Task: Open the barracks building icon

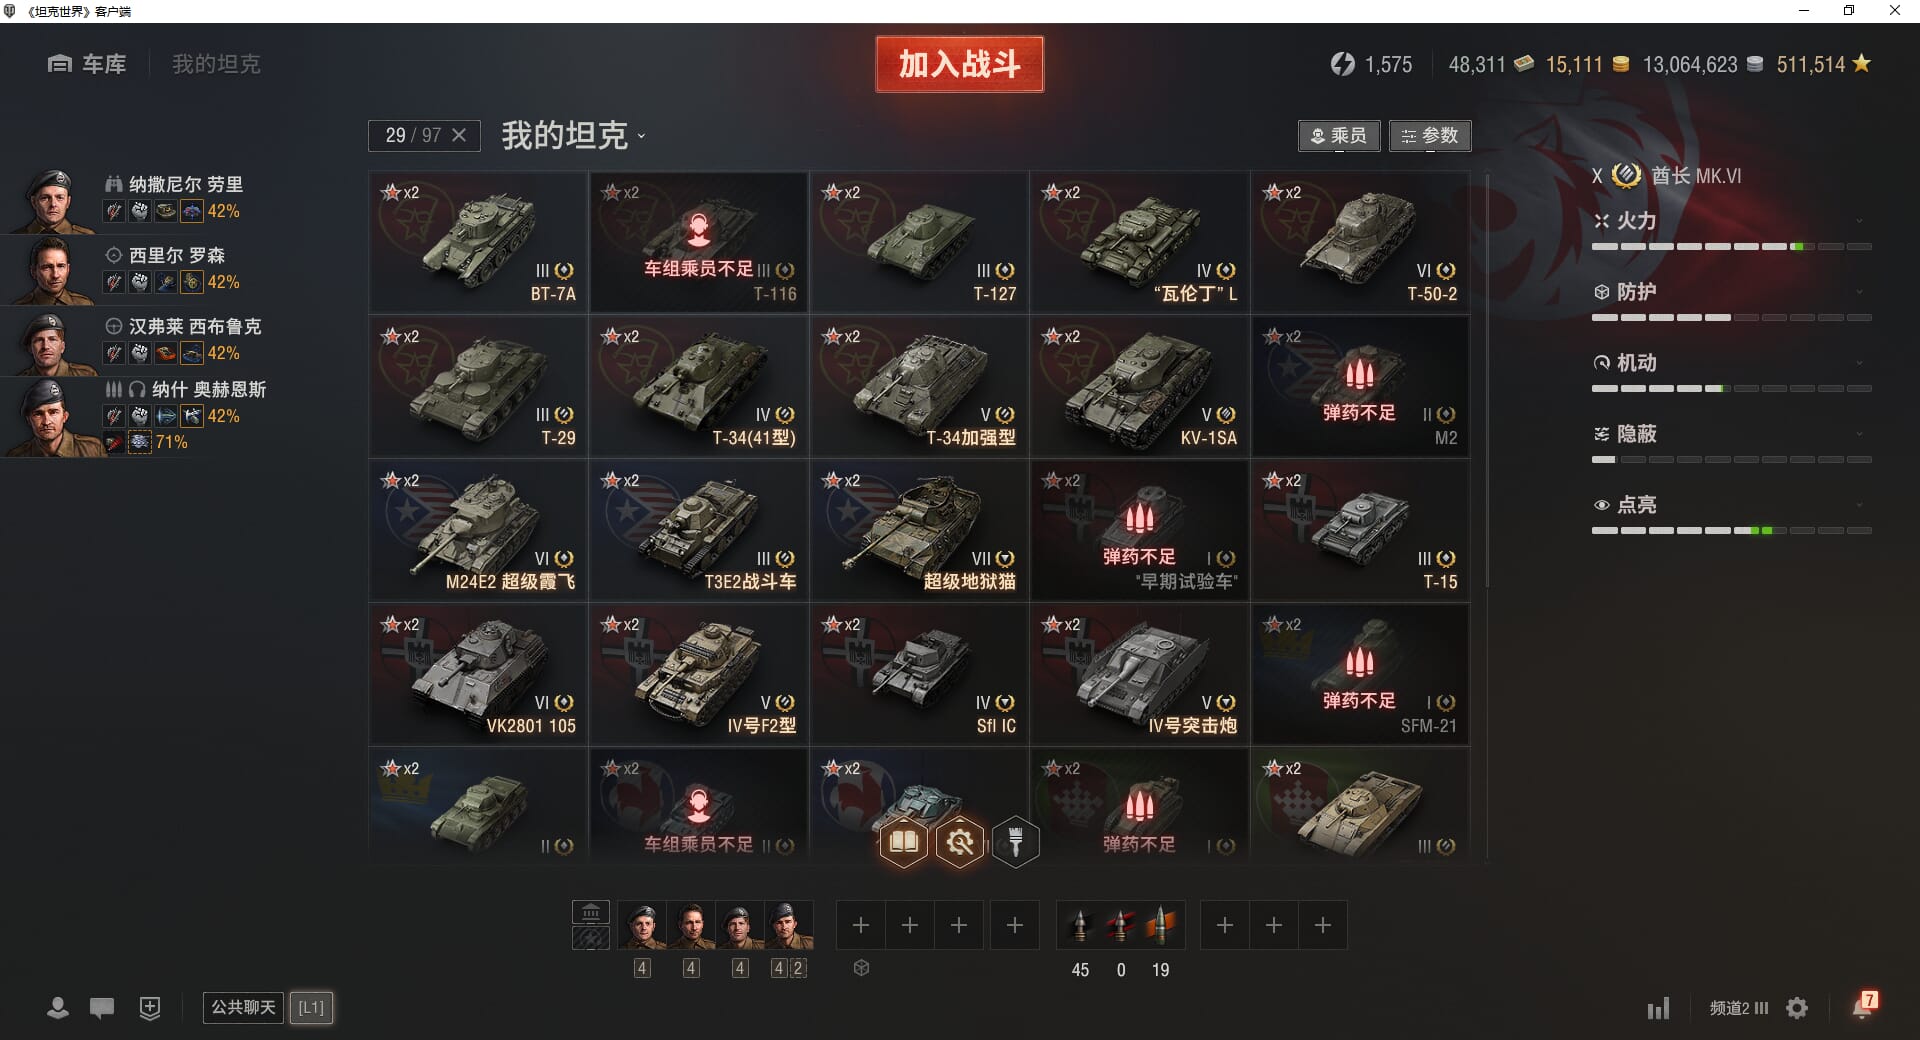Action: [x=591, y=912]
